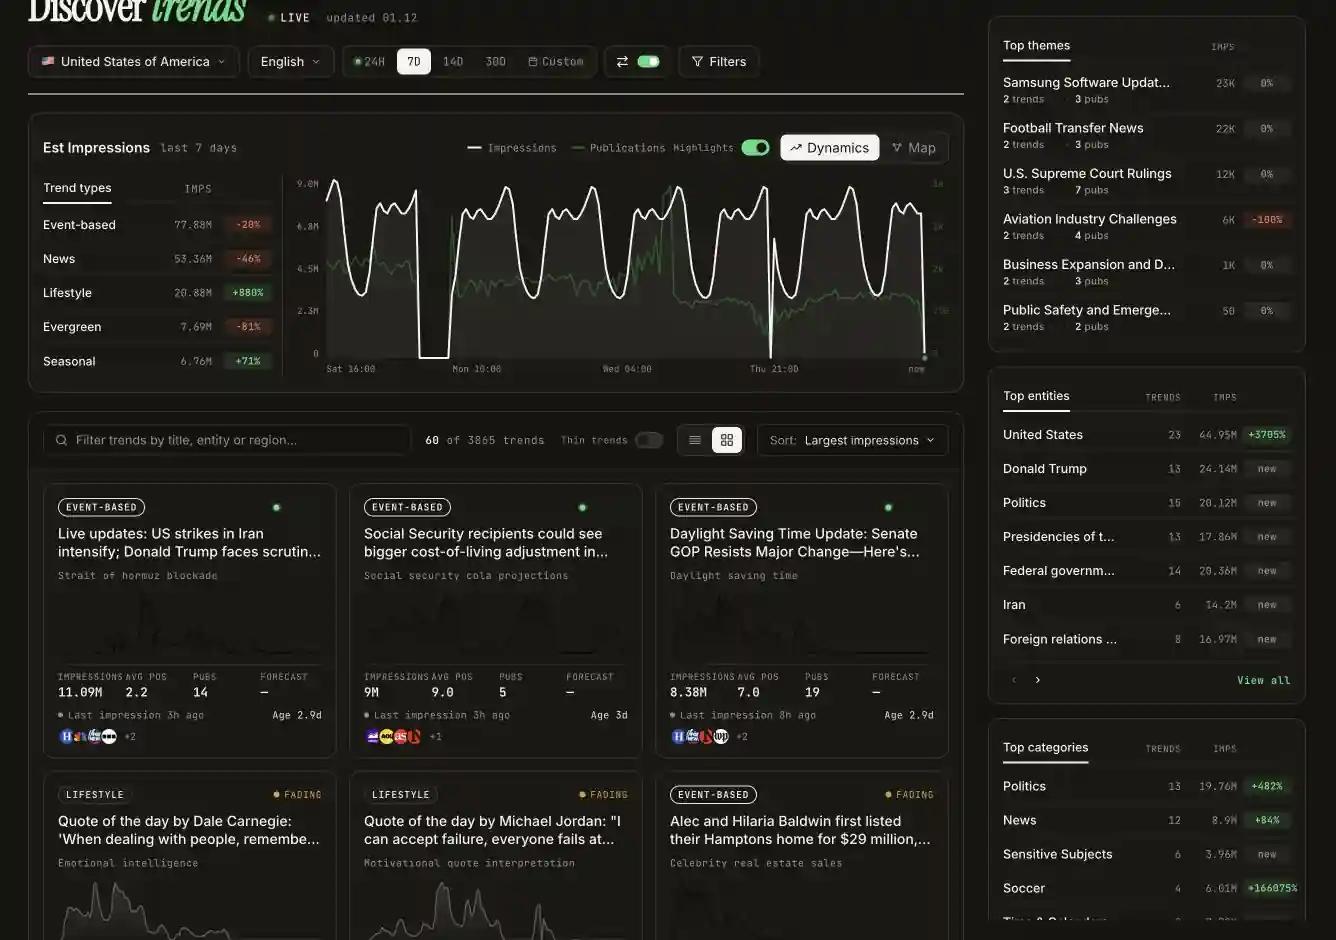This screenshot has height=940, width=1336.
Task: Open the English language dropdown
Action: [290, 62]
